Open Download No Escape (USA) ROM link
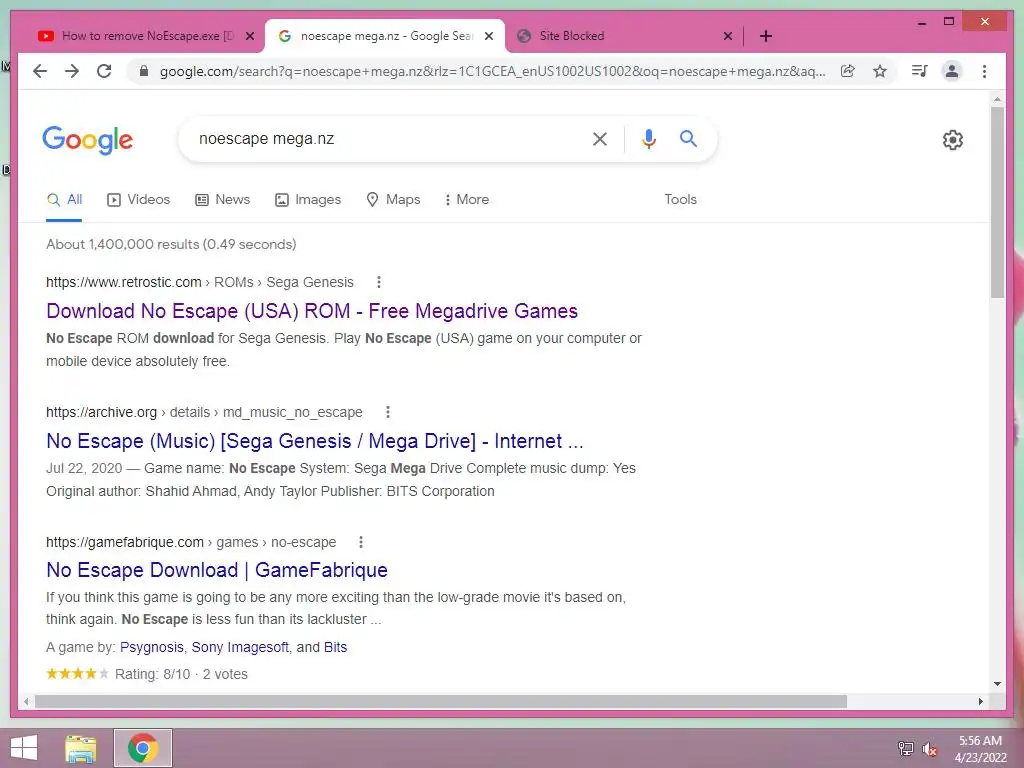Viewport: 1024px width, 768px height. pos(312,311)
